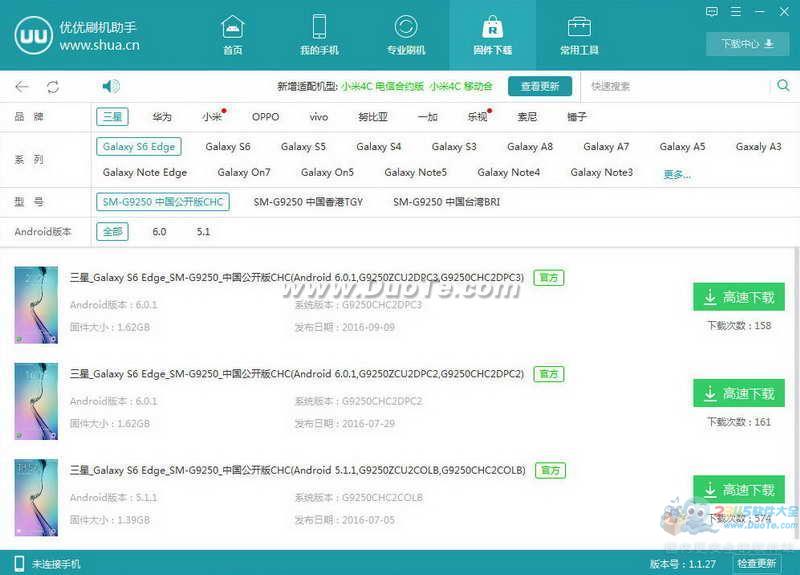Open the 专业刷机 flashing tool
This screenshot has height=575, width=800.
[x=406, y=34]
